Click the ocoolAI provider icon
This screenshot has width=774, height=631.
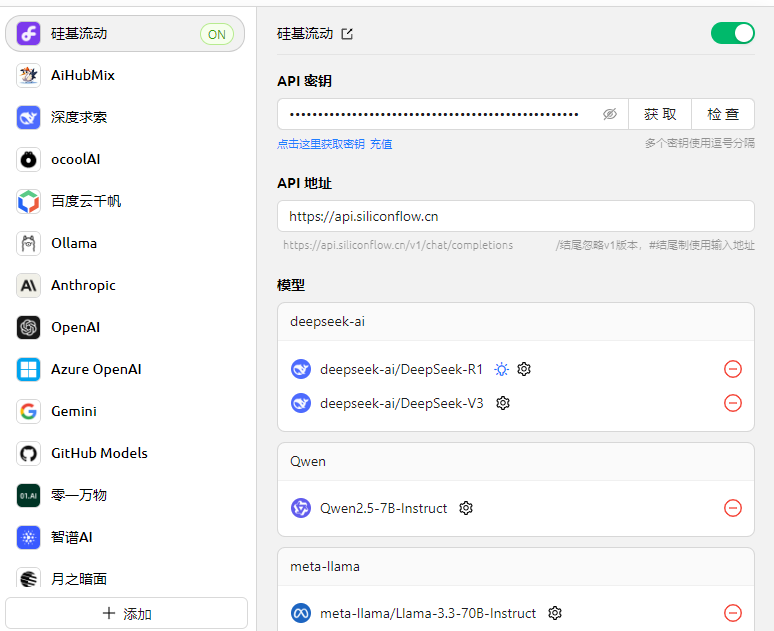28,159
